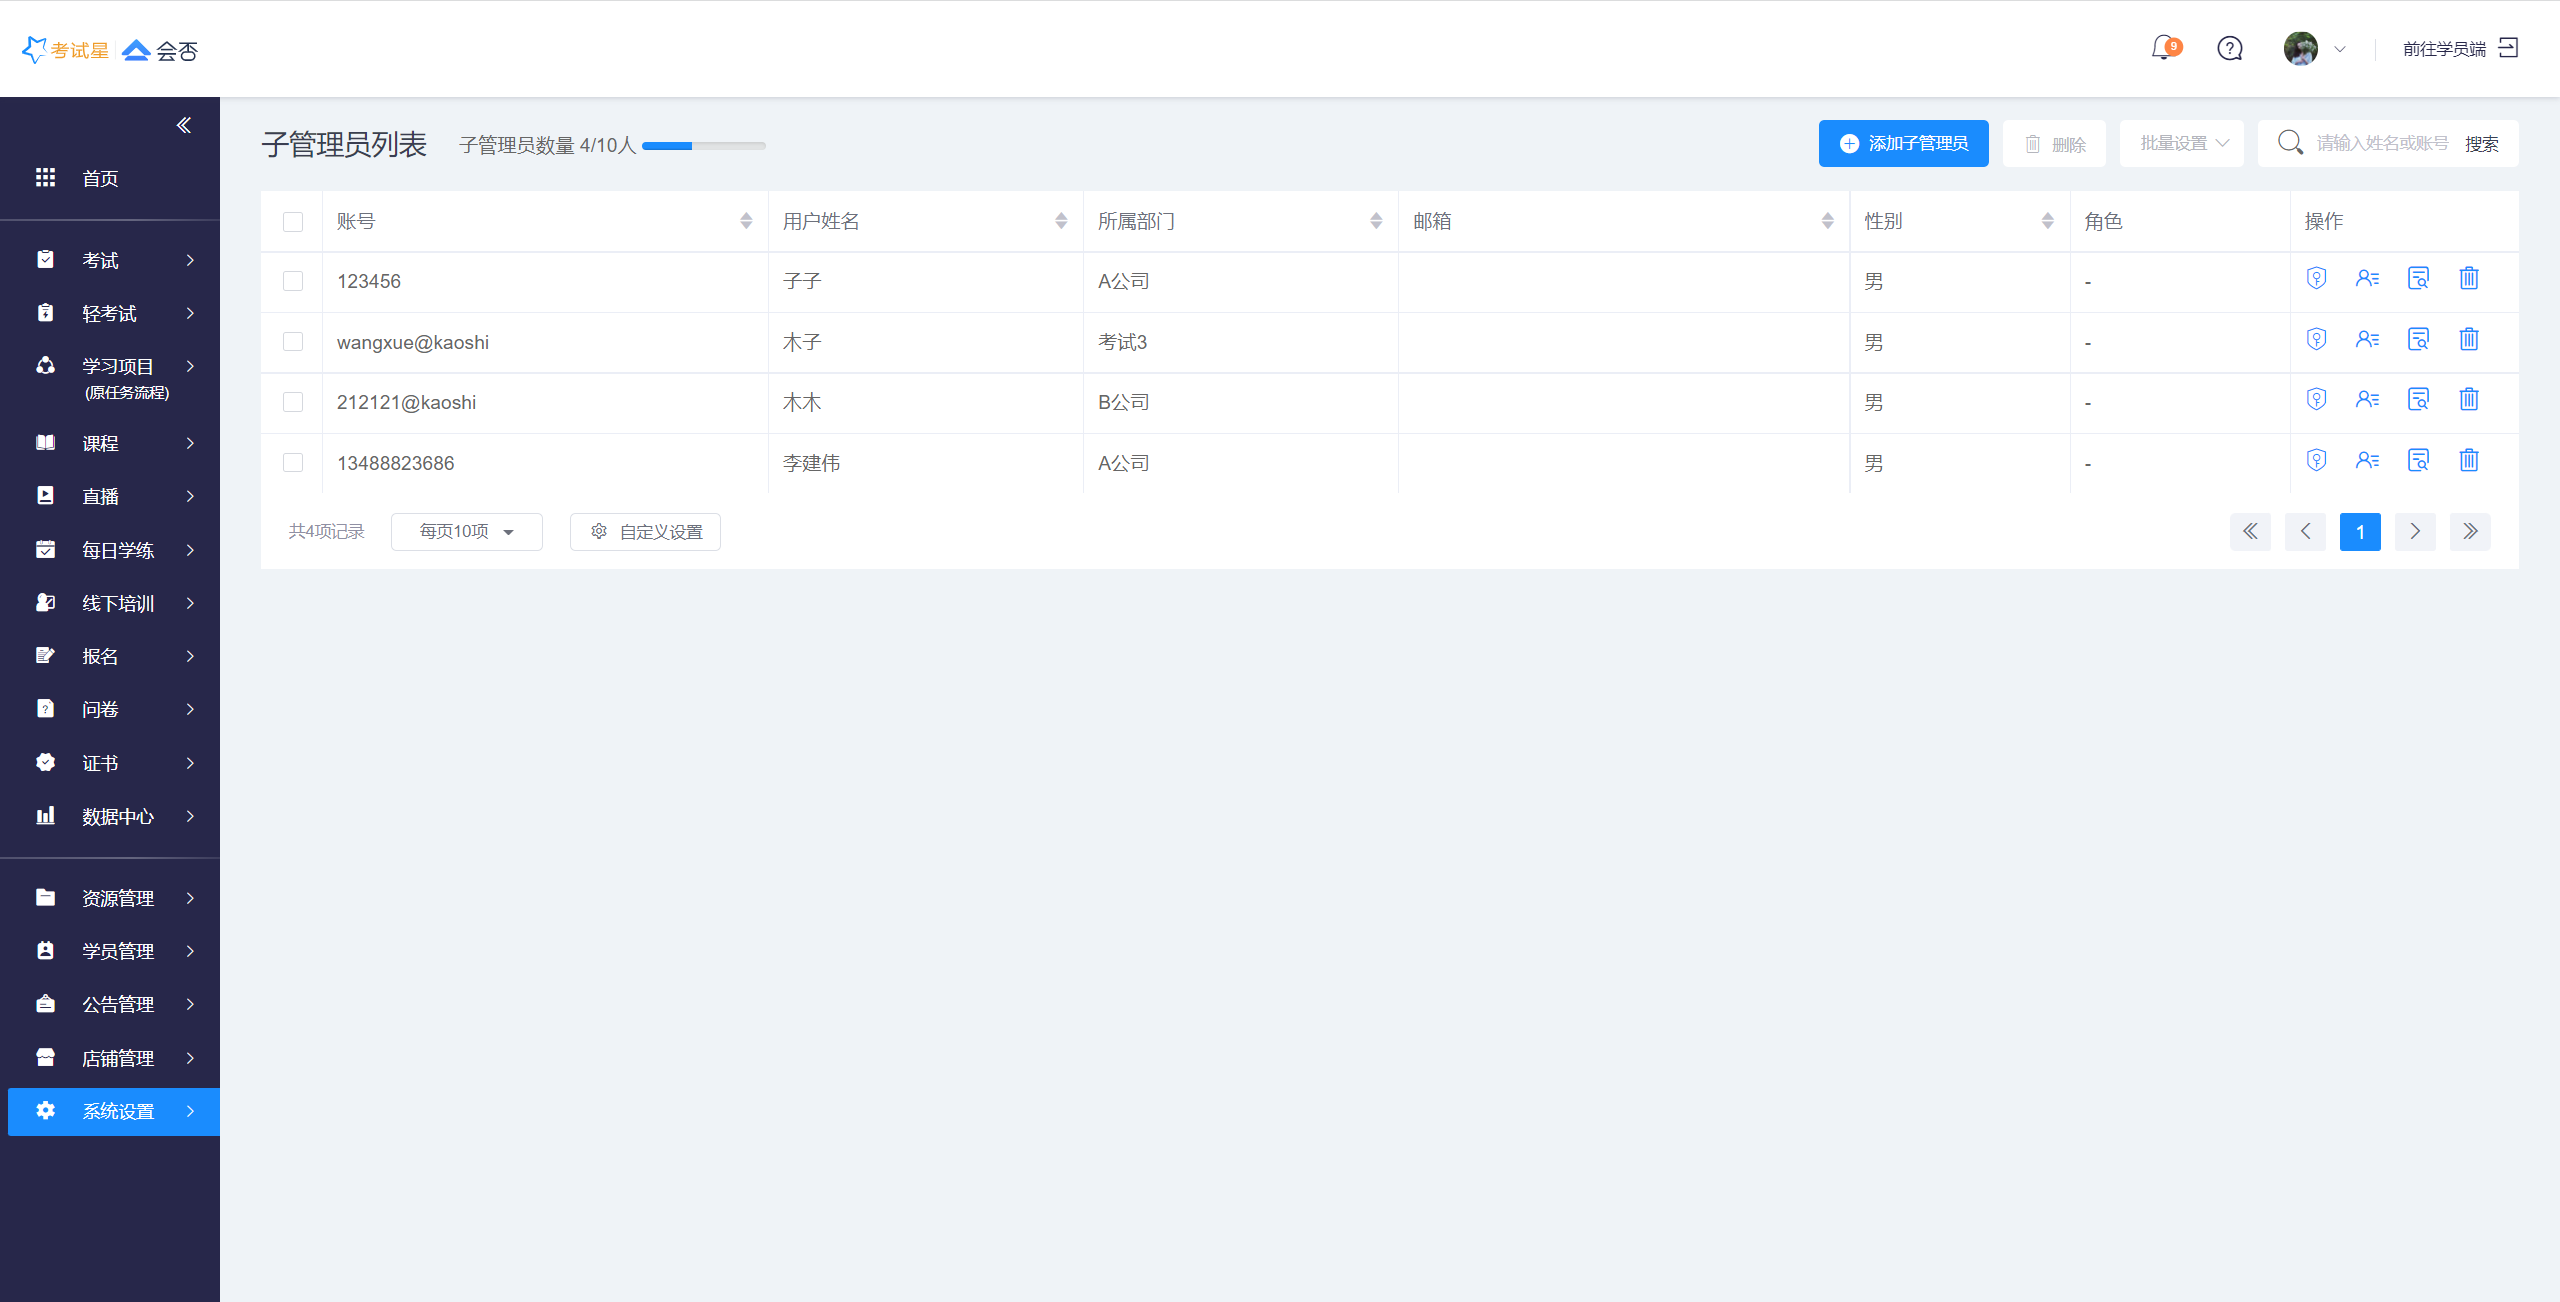This screenshot has height=1302, width=2560.
Task: Click user-list icon in wangxue@kaoshi row
Action: tap(2367, 340)
